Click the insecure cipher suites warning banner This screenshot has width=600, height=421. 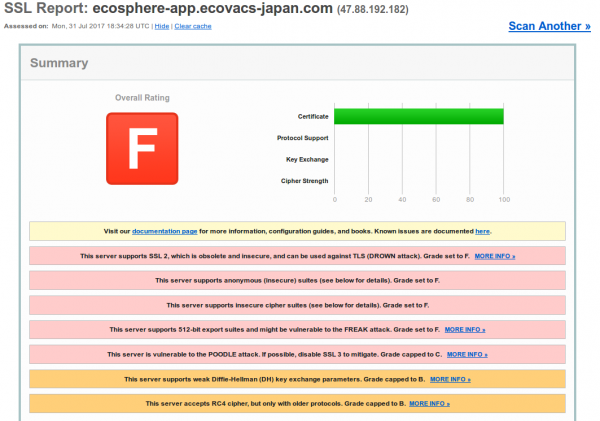coord(297,305)
